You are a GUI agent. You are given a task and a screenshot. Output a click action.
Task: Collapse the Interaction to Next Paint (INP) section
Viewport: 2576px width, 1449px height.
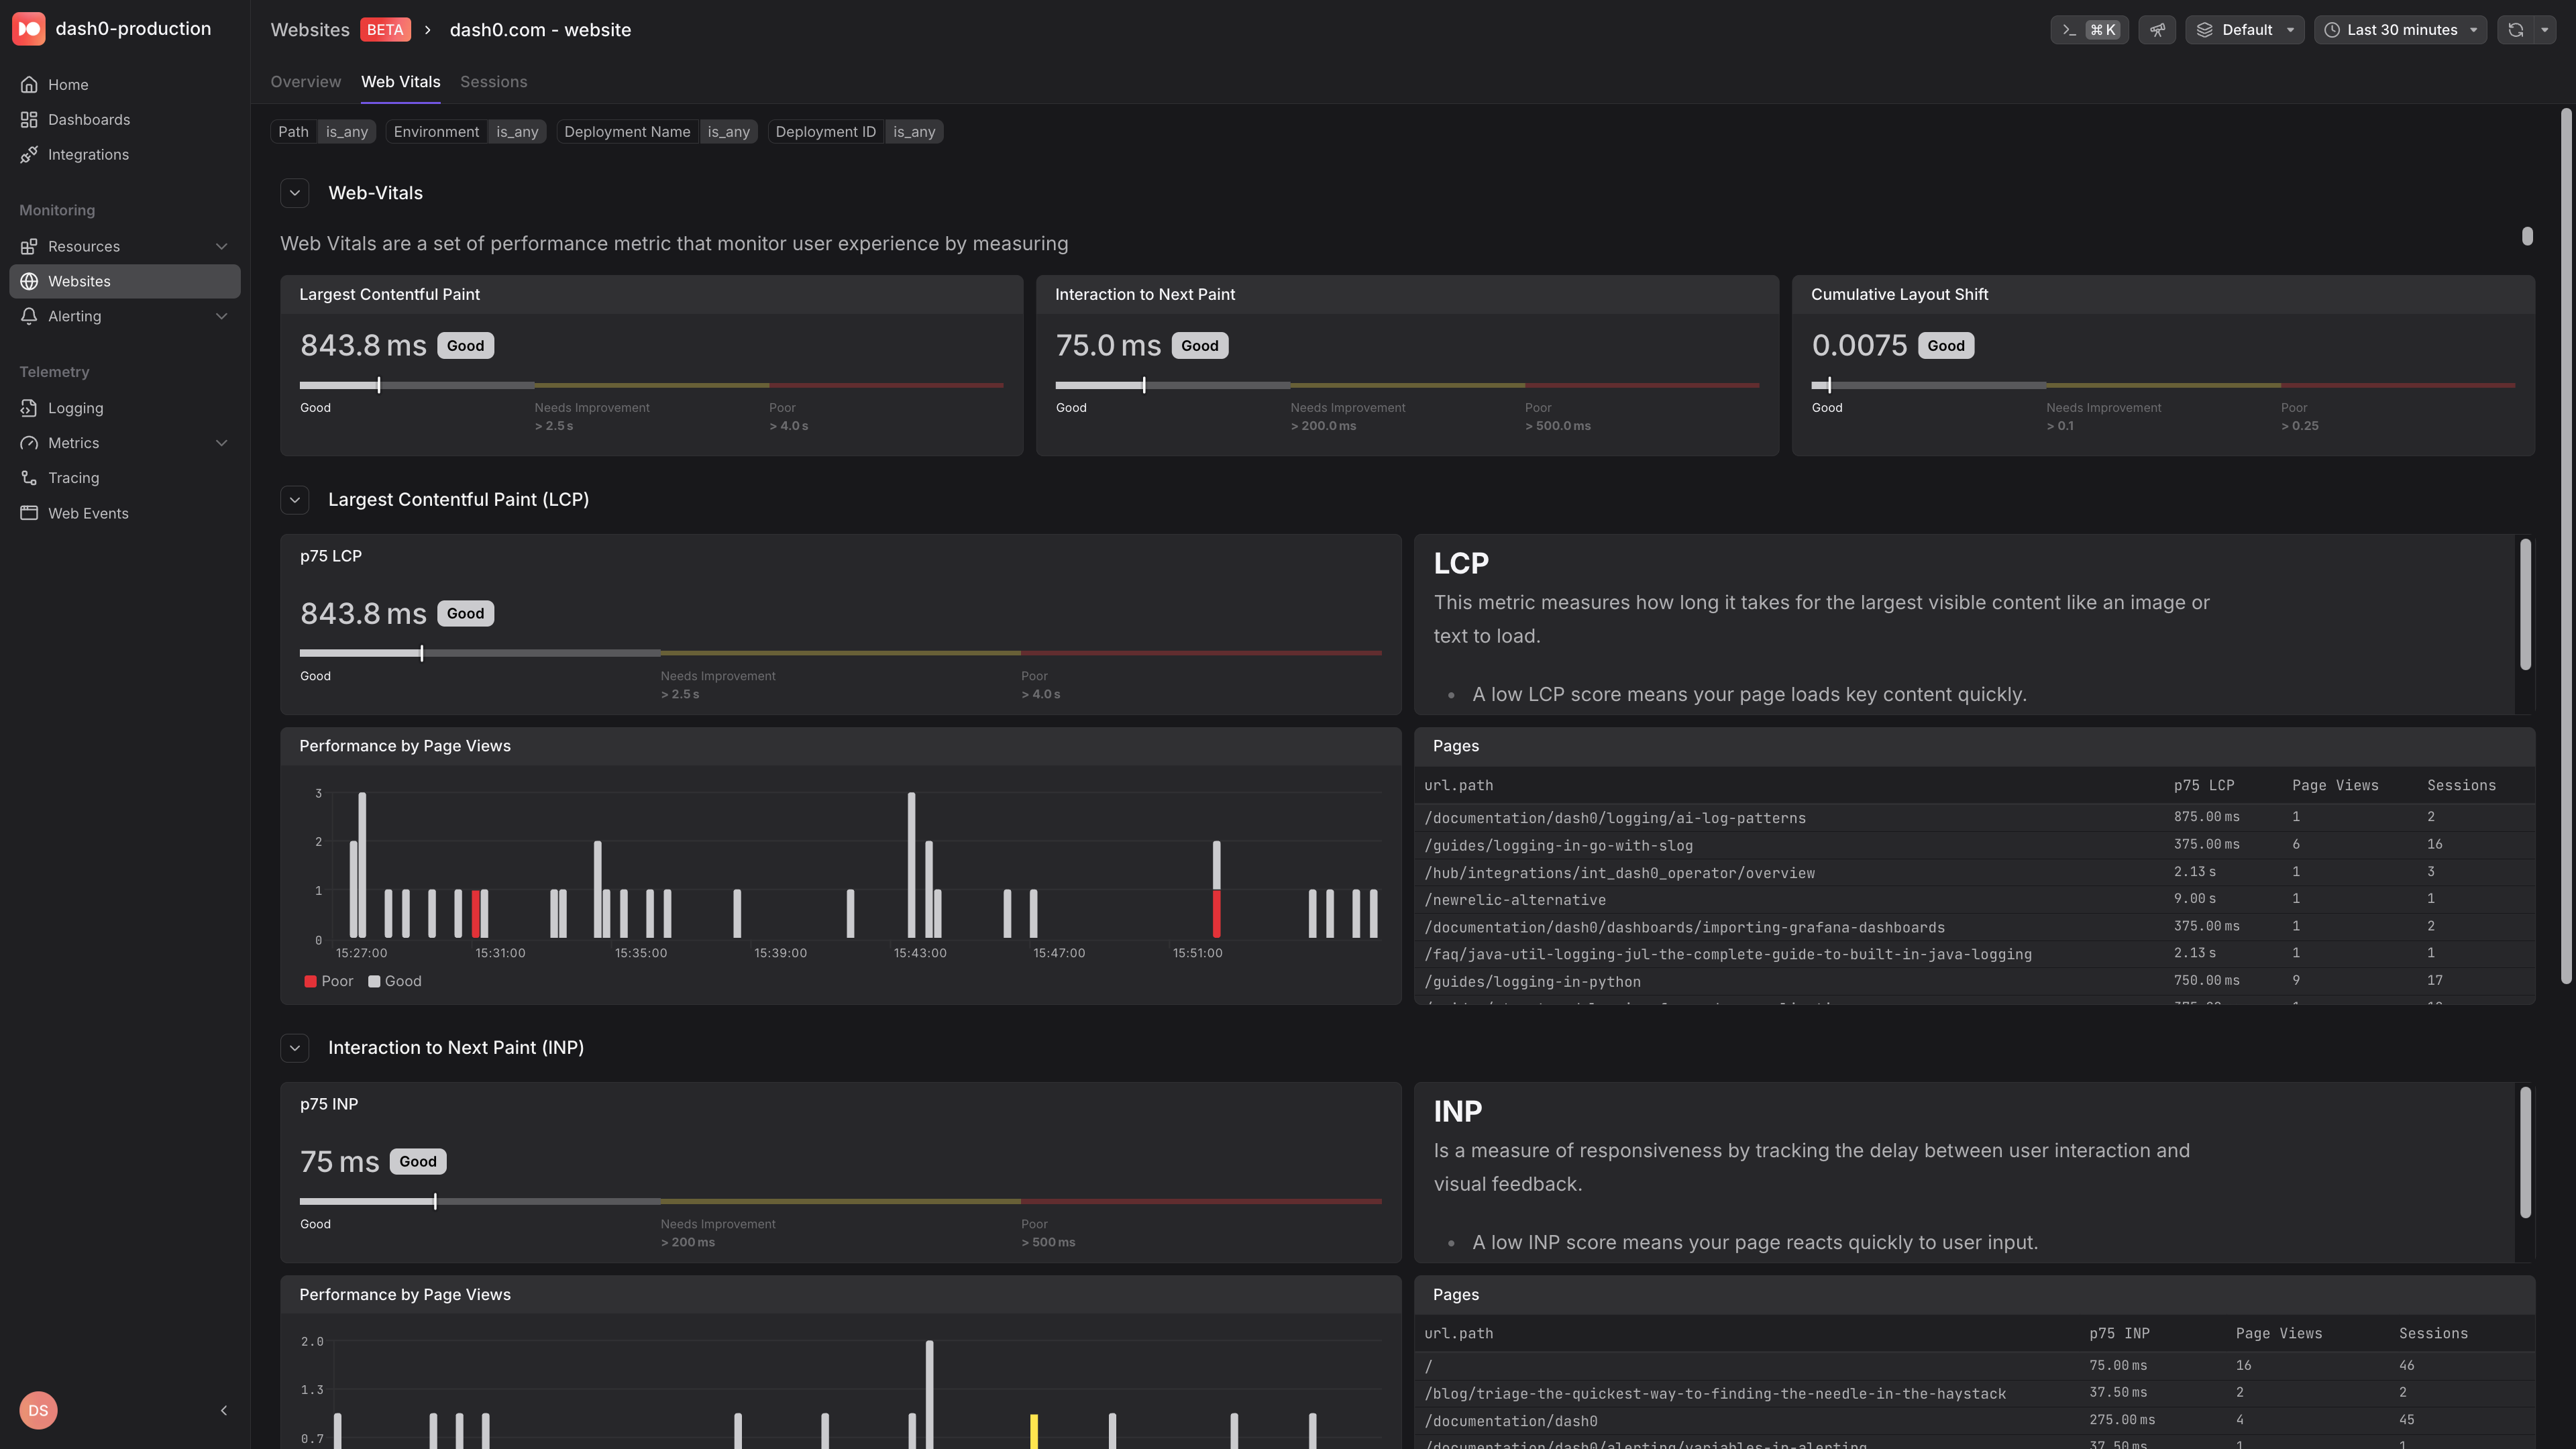tap(295, 1048)
